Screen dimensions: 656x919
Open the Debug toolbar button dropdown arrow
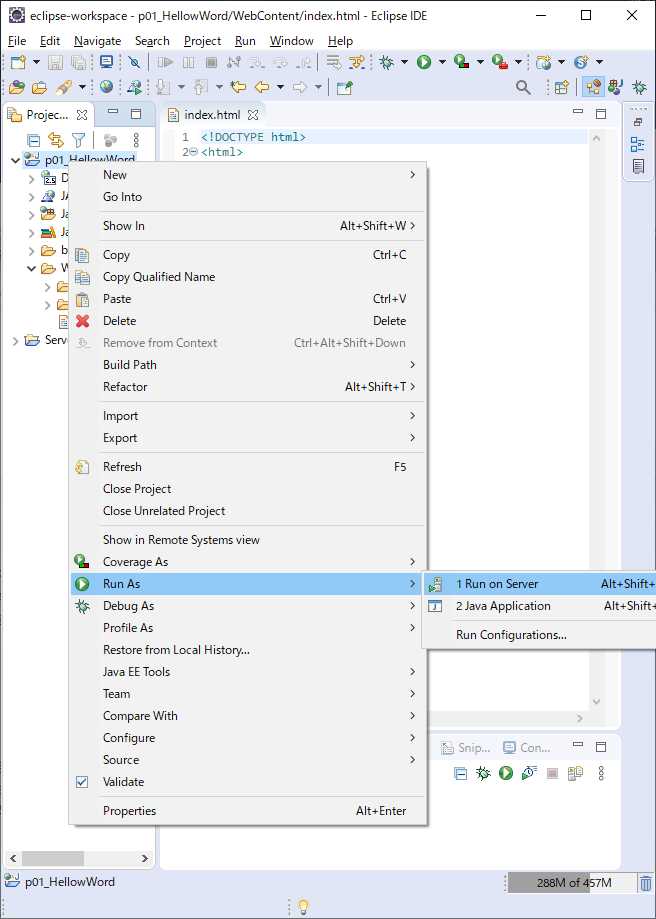[x=404, y=62]
